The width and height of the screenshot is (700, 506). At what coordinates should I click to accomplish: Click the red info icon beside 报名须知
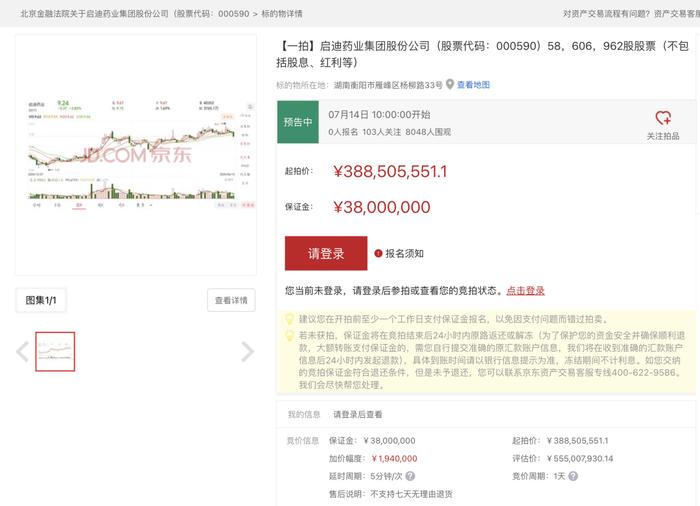click(x=378, y=253)
